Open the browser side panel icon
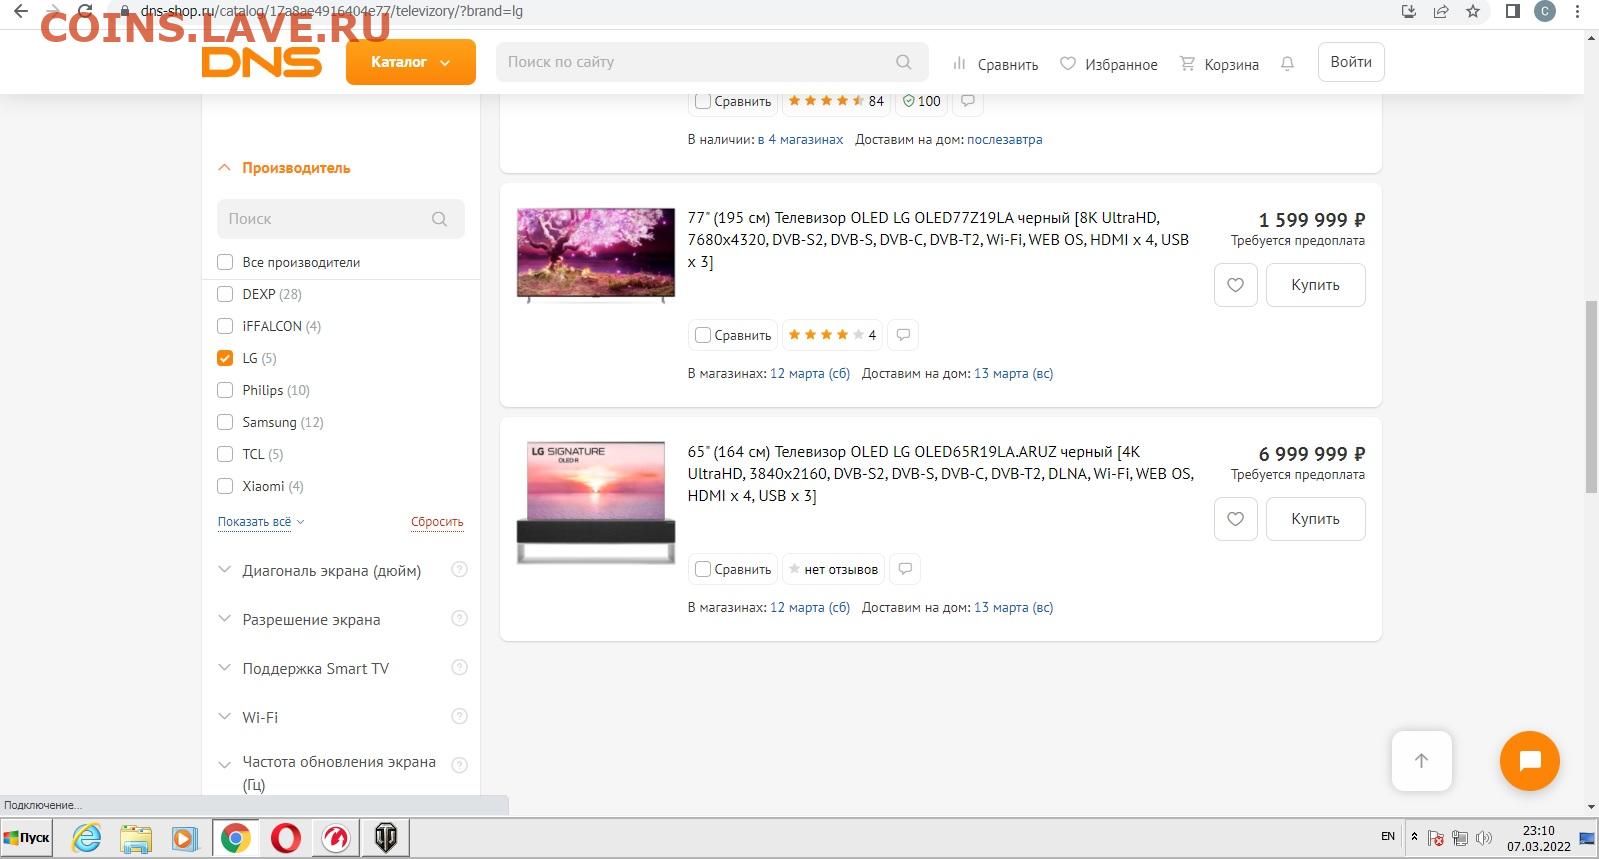The image size is (1599, 859). [x=1513, y=11]
